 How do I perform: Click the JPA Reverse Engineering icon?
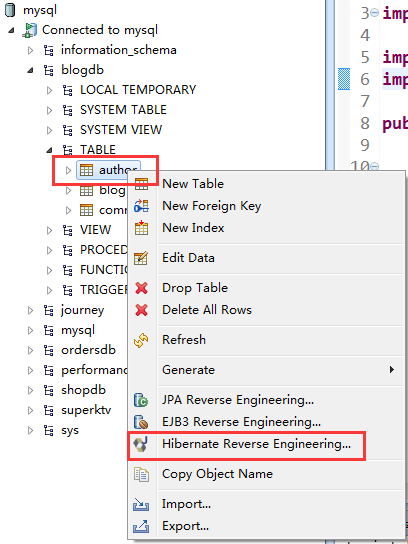[141, 400]
